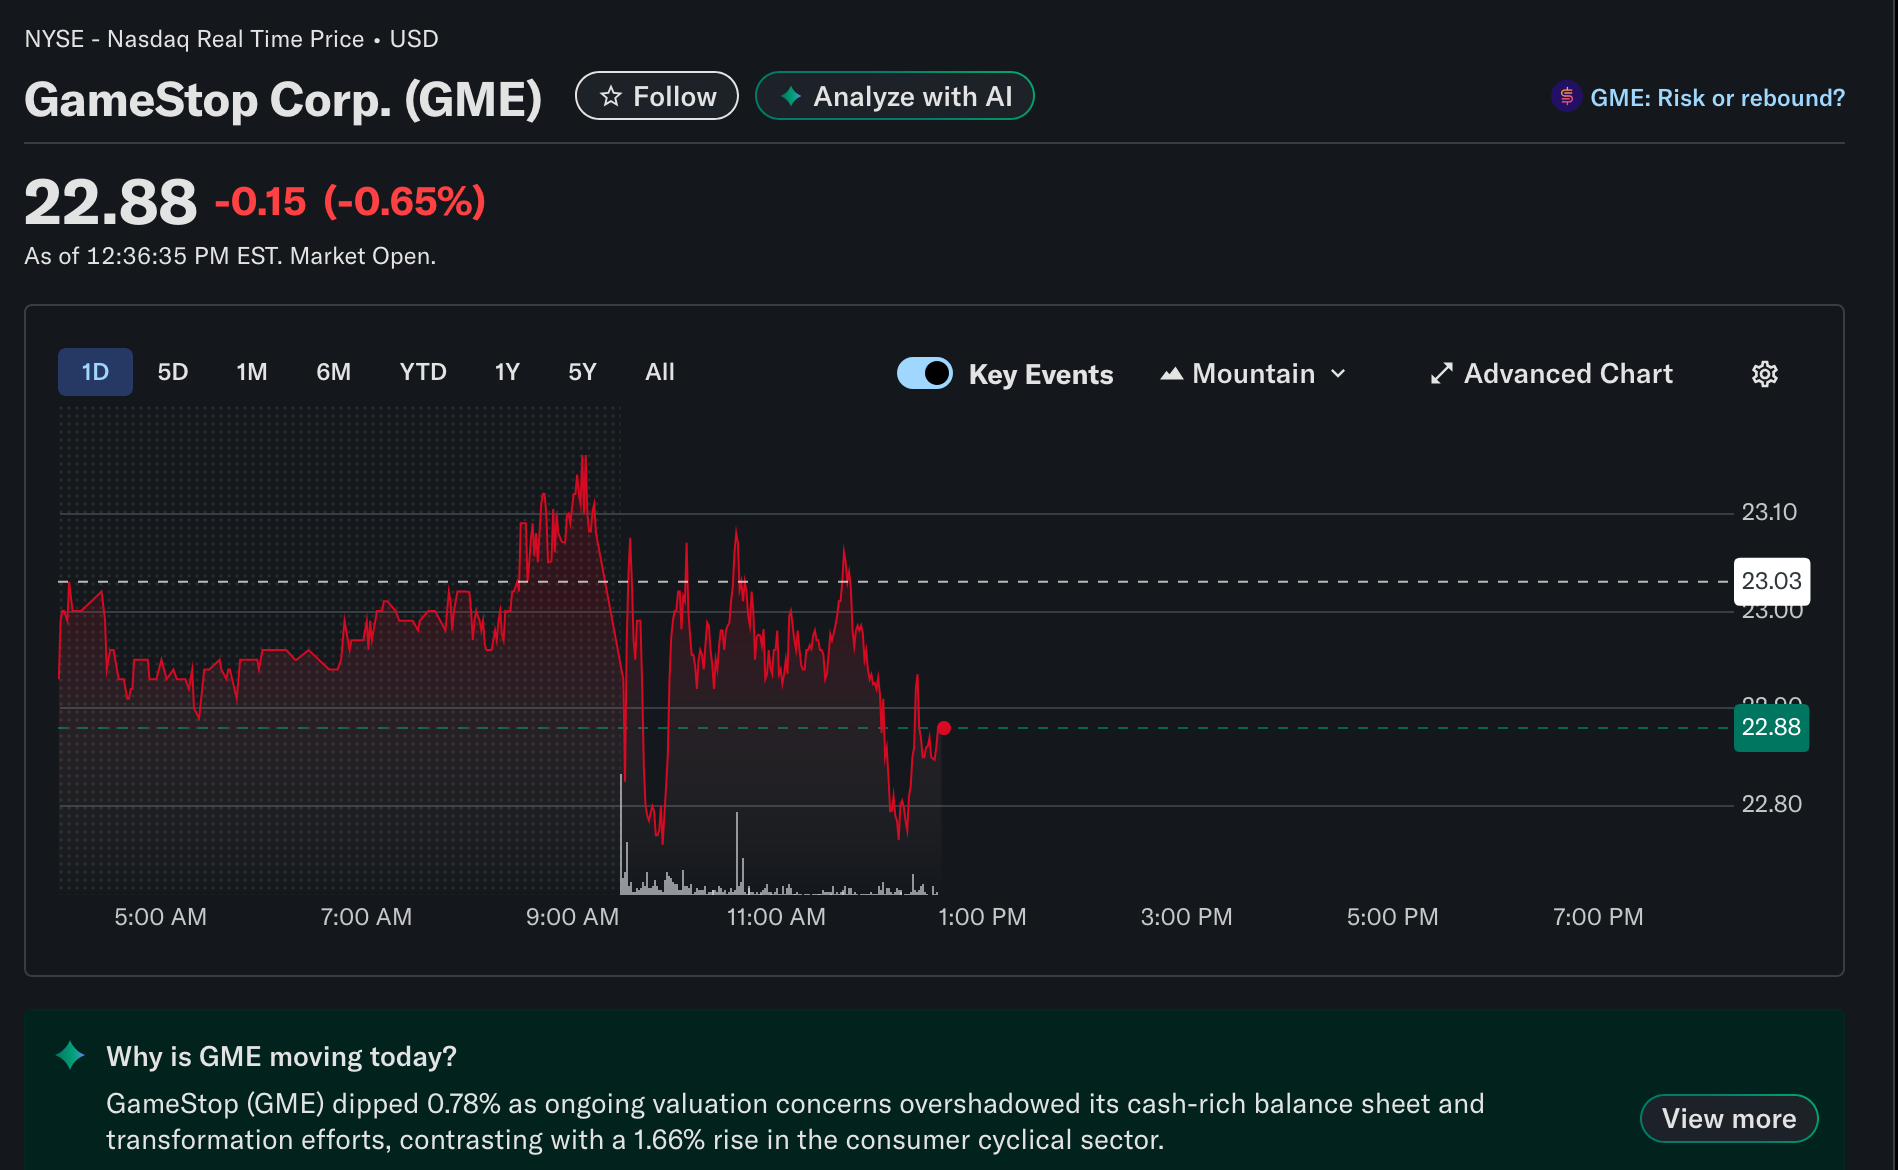The image size is (1898, 1170).
Task: Click the 11:00 AM time axis label
Action: (776, 917)
